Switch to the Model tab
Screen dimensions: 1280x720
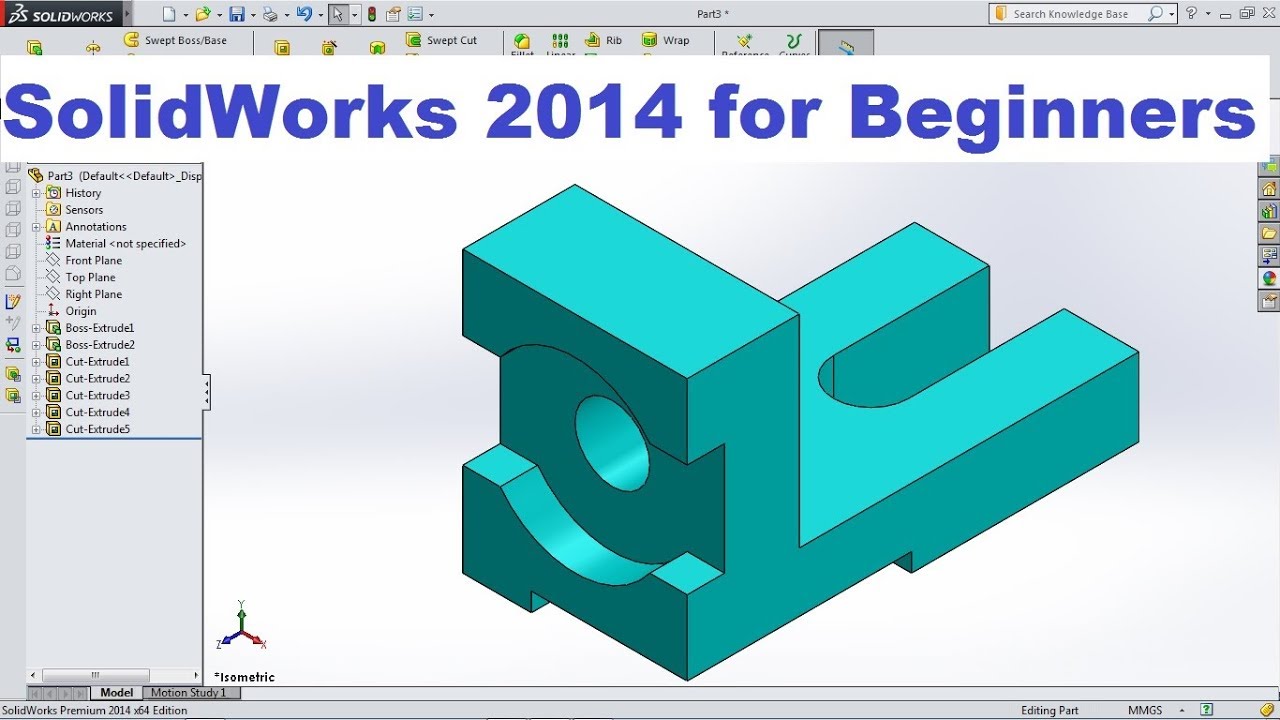[117, 692]
